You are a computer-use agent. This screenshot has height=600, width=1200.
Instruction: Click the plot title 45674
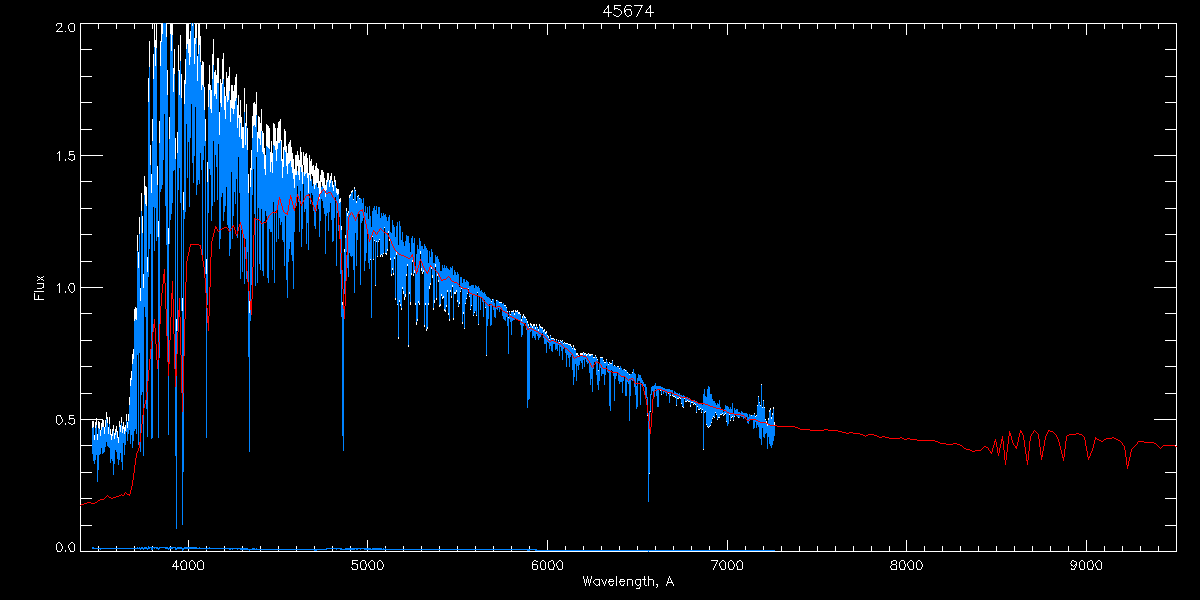click(x=627, y=11)
